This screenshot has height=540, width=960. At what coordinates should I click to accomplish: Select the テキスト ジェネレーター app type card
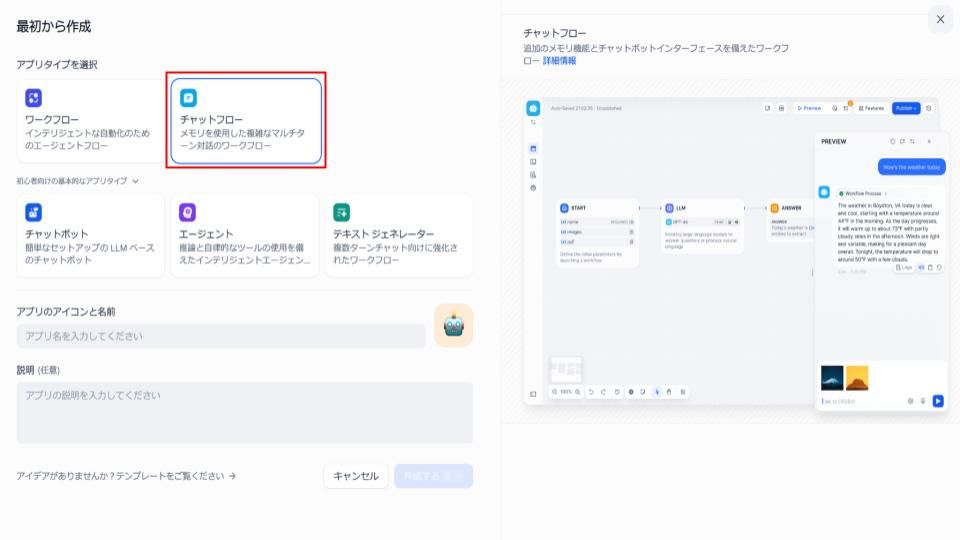click(x=398, y=236)
